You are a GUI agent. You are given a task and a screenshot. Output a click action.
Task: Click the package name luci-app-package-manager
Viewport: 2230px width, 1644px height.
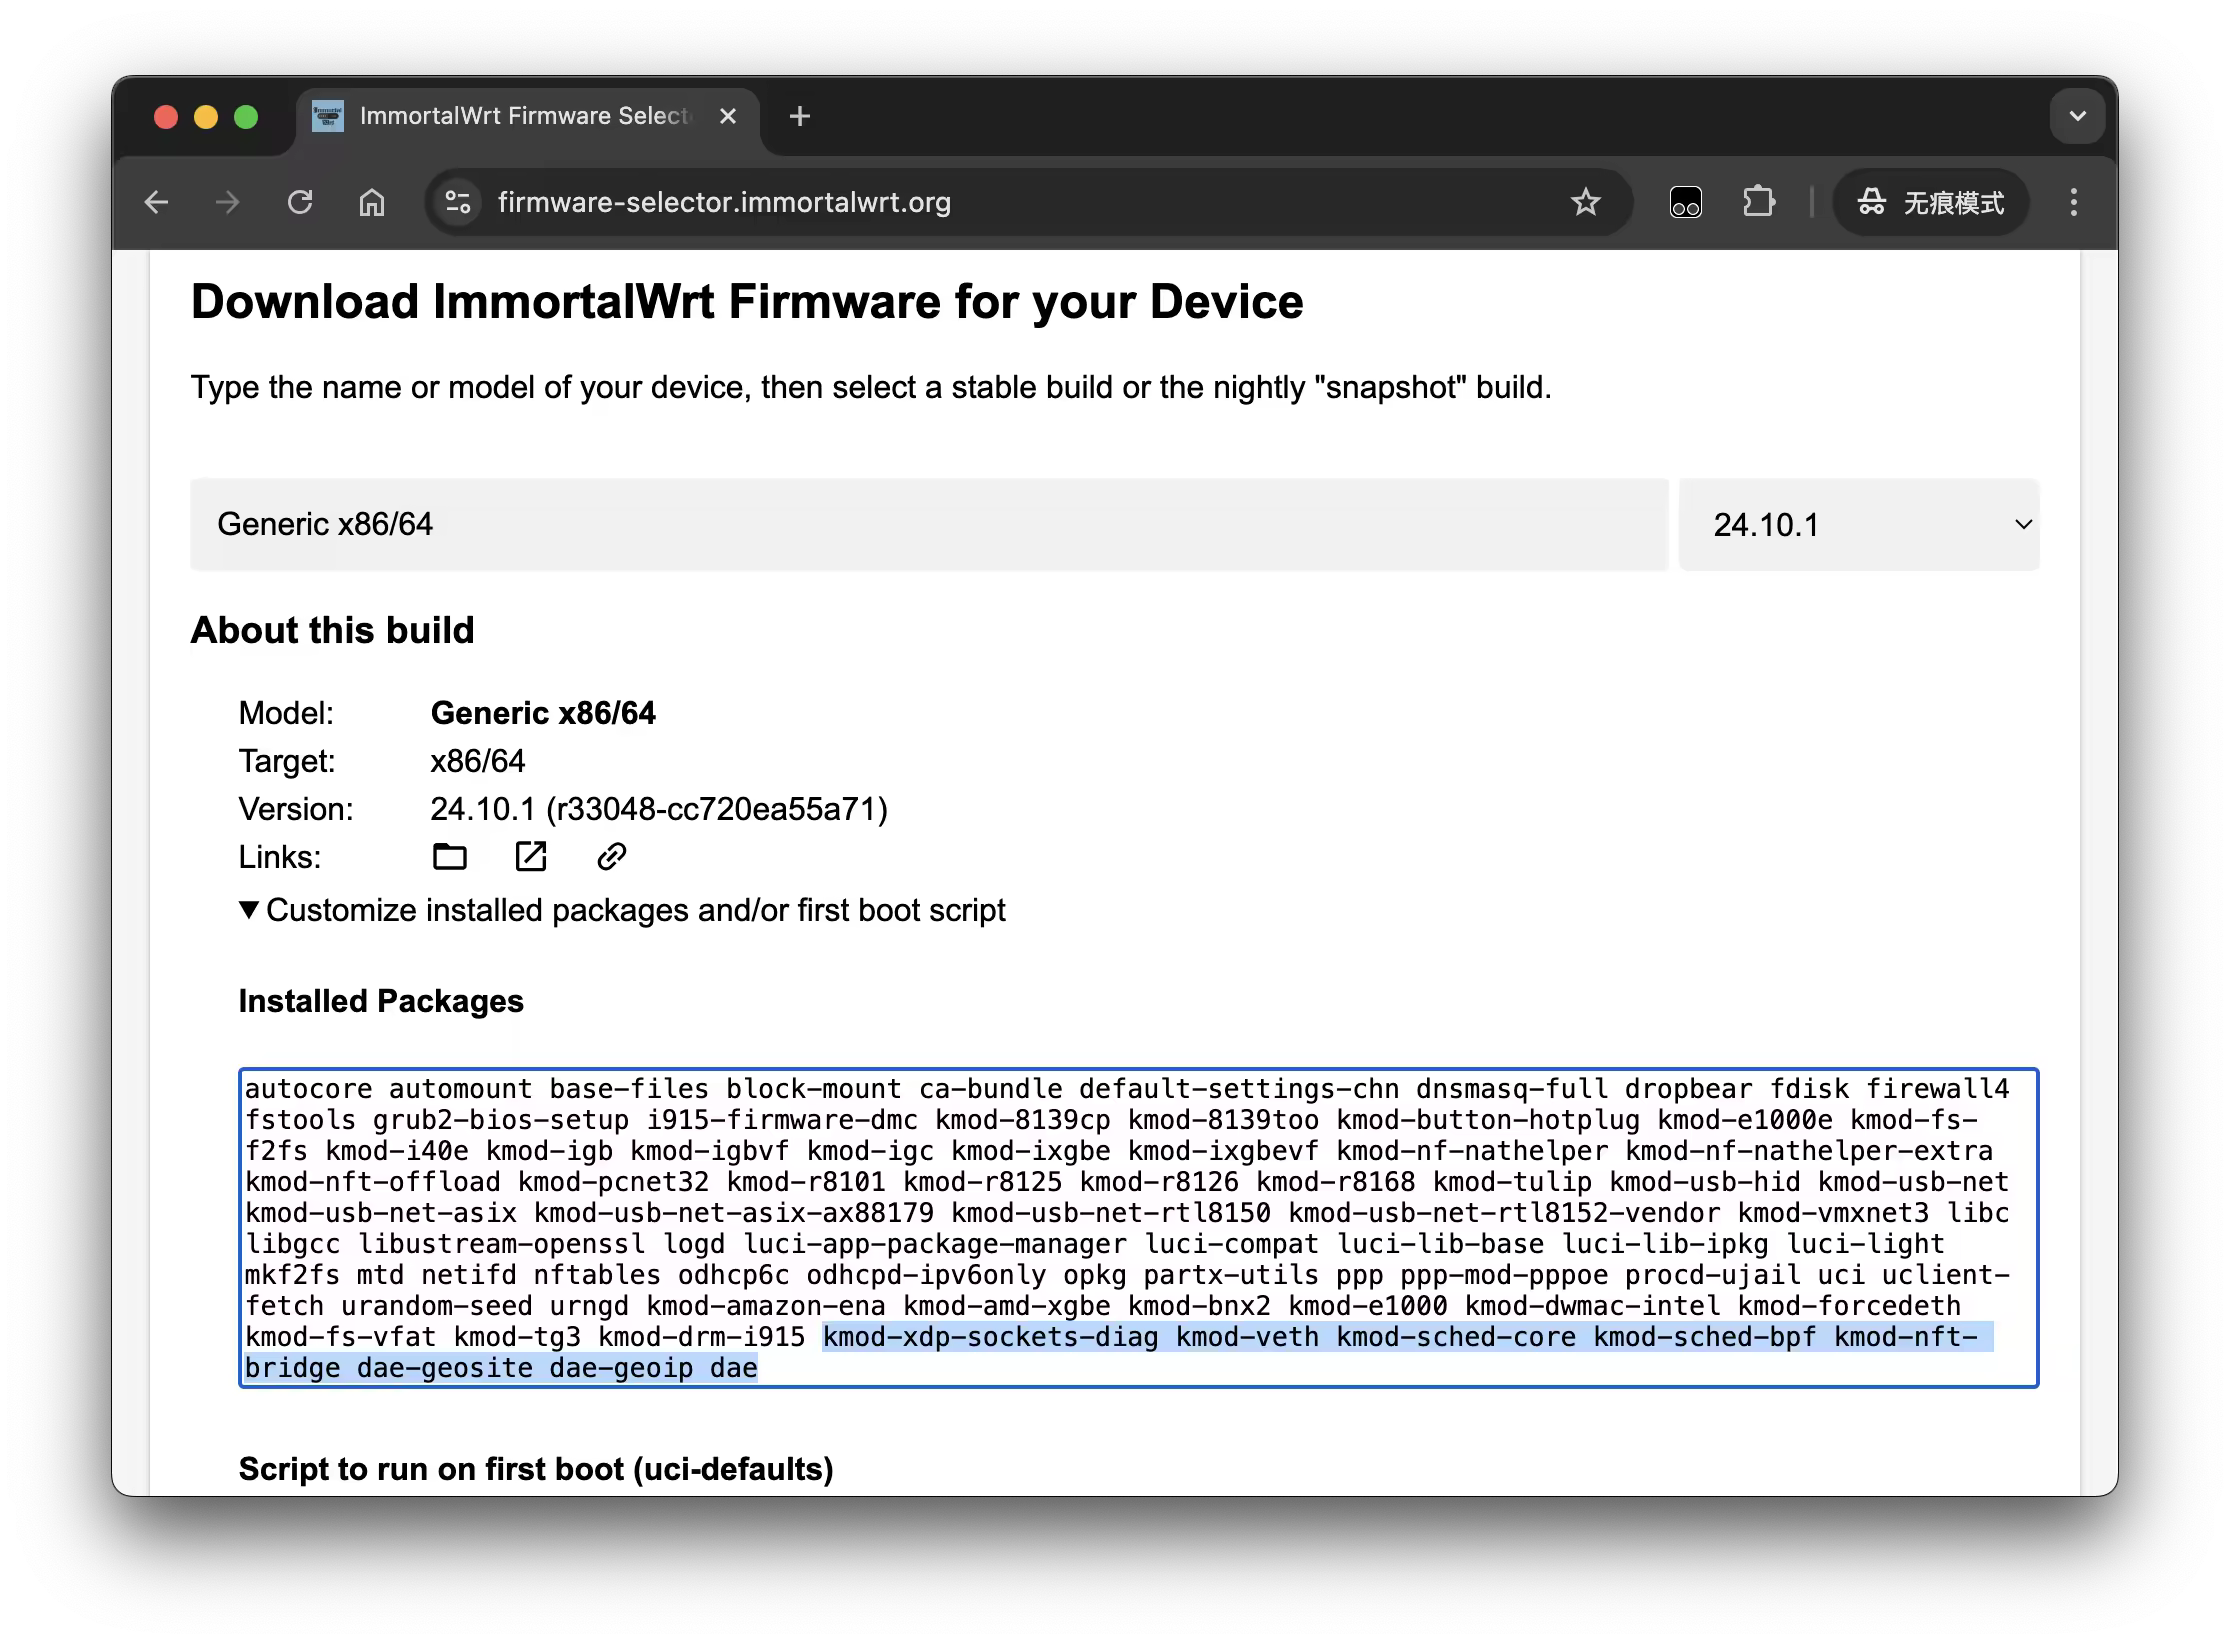935,1244
